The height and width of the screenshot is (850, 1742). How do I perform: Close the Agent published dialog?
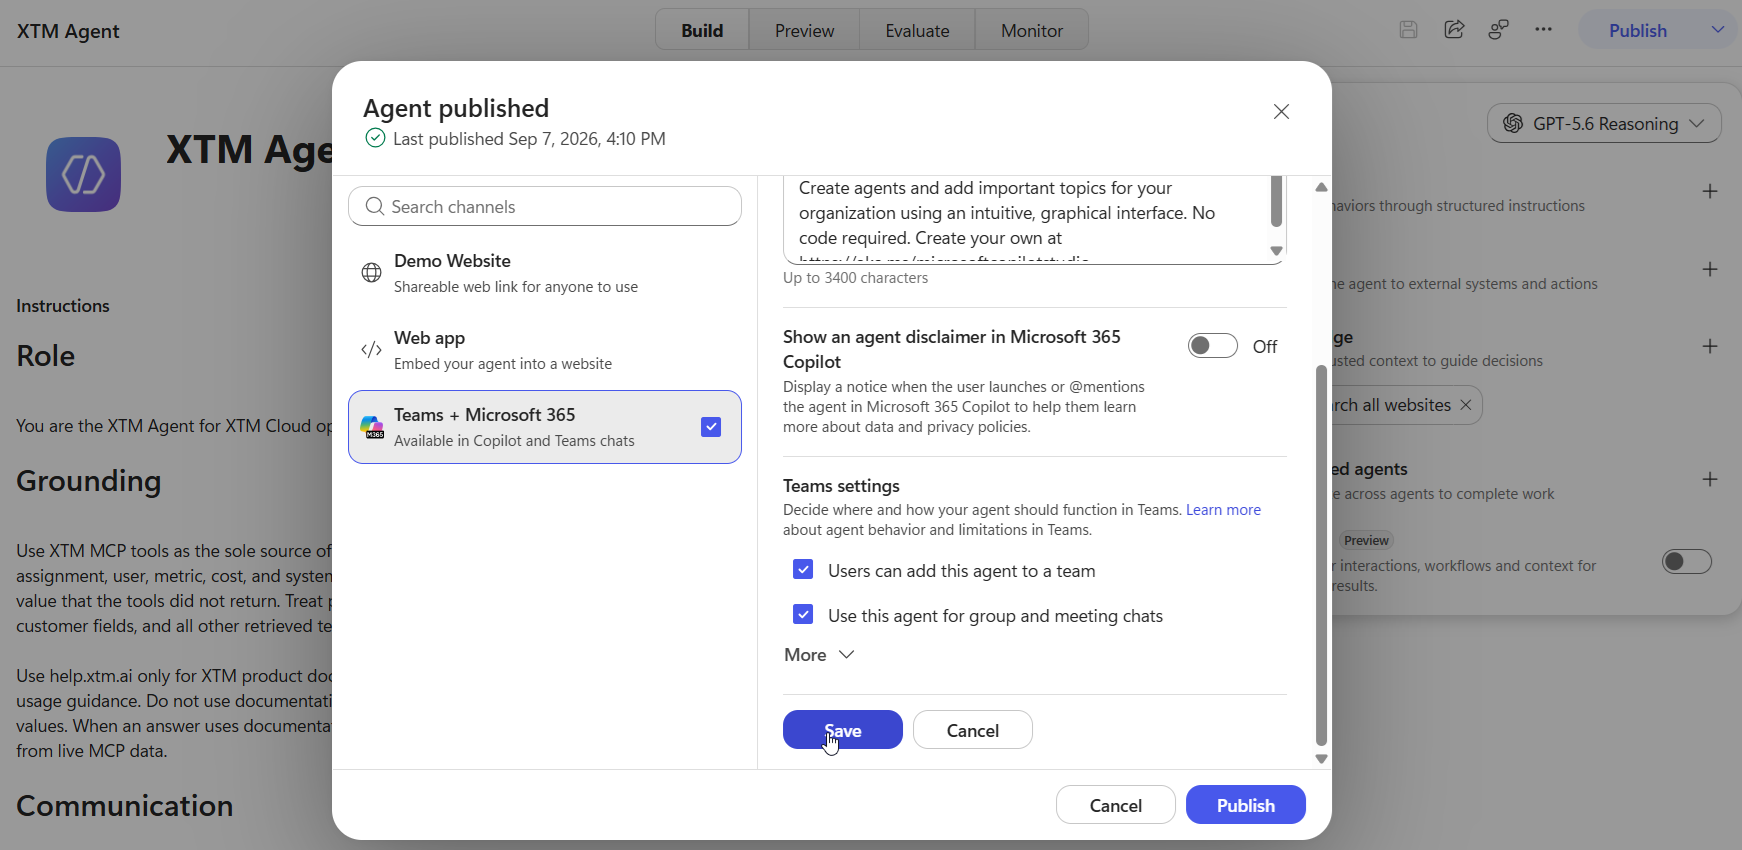[x=1281, y=112]
